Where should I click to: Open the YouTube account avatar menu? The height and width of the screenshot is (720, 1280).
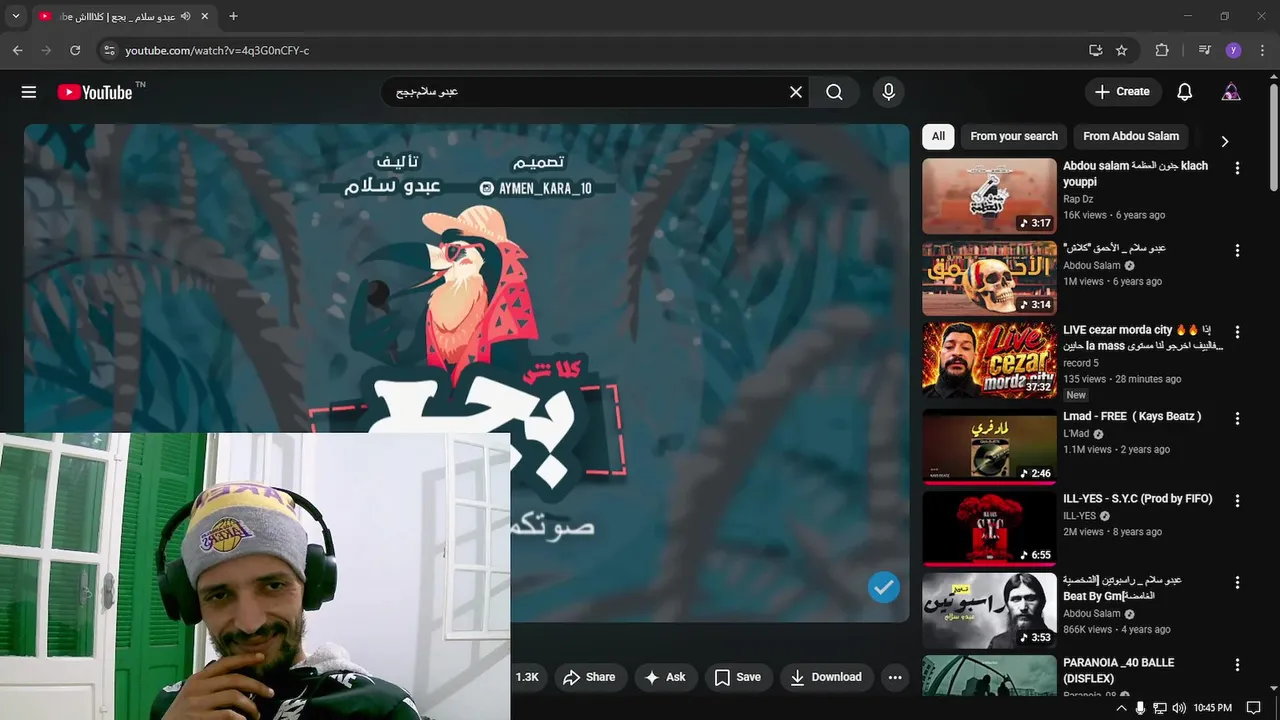point(1231,92)
